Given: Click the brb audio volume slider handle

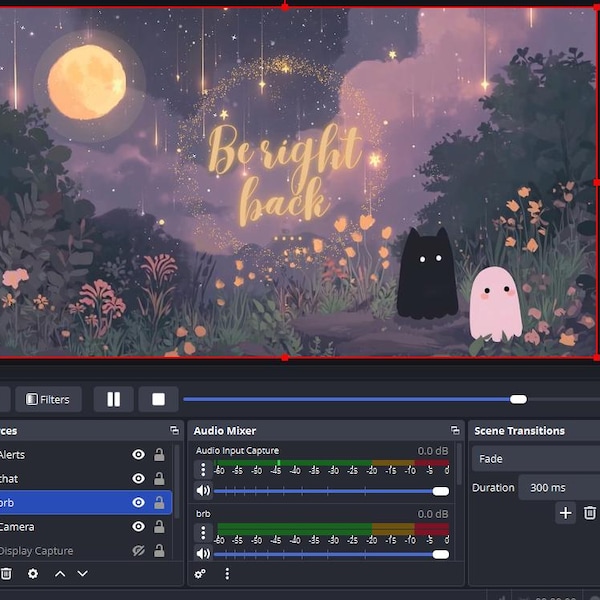Looking at the screenshot, I should (440, 554).
